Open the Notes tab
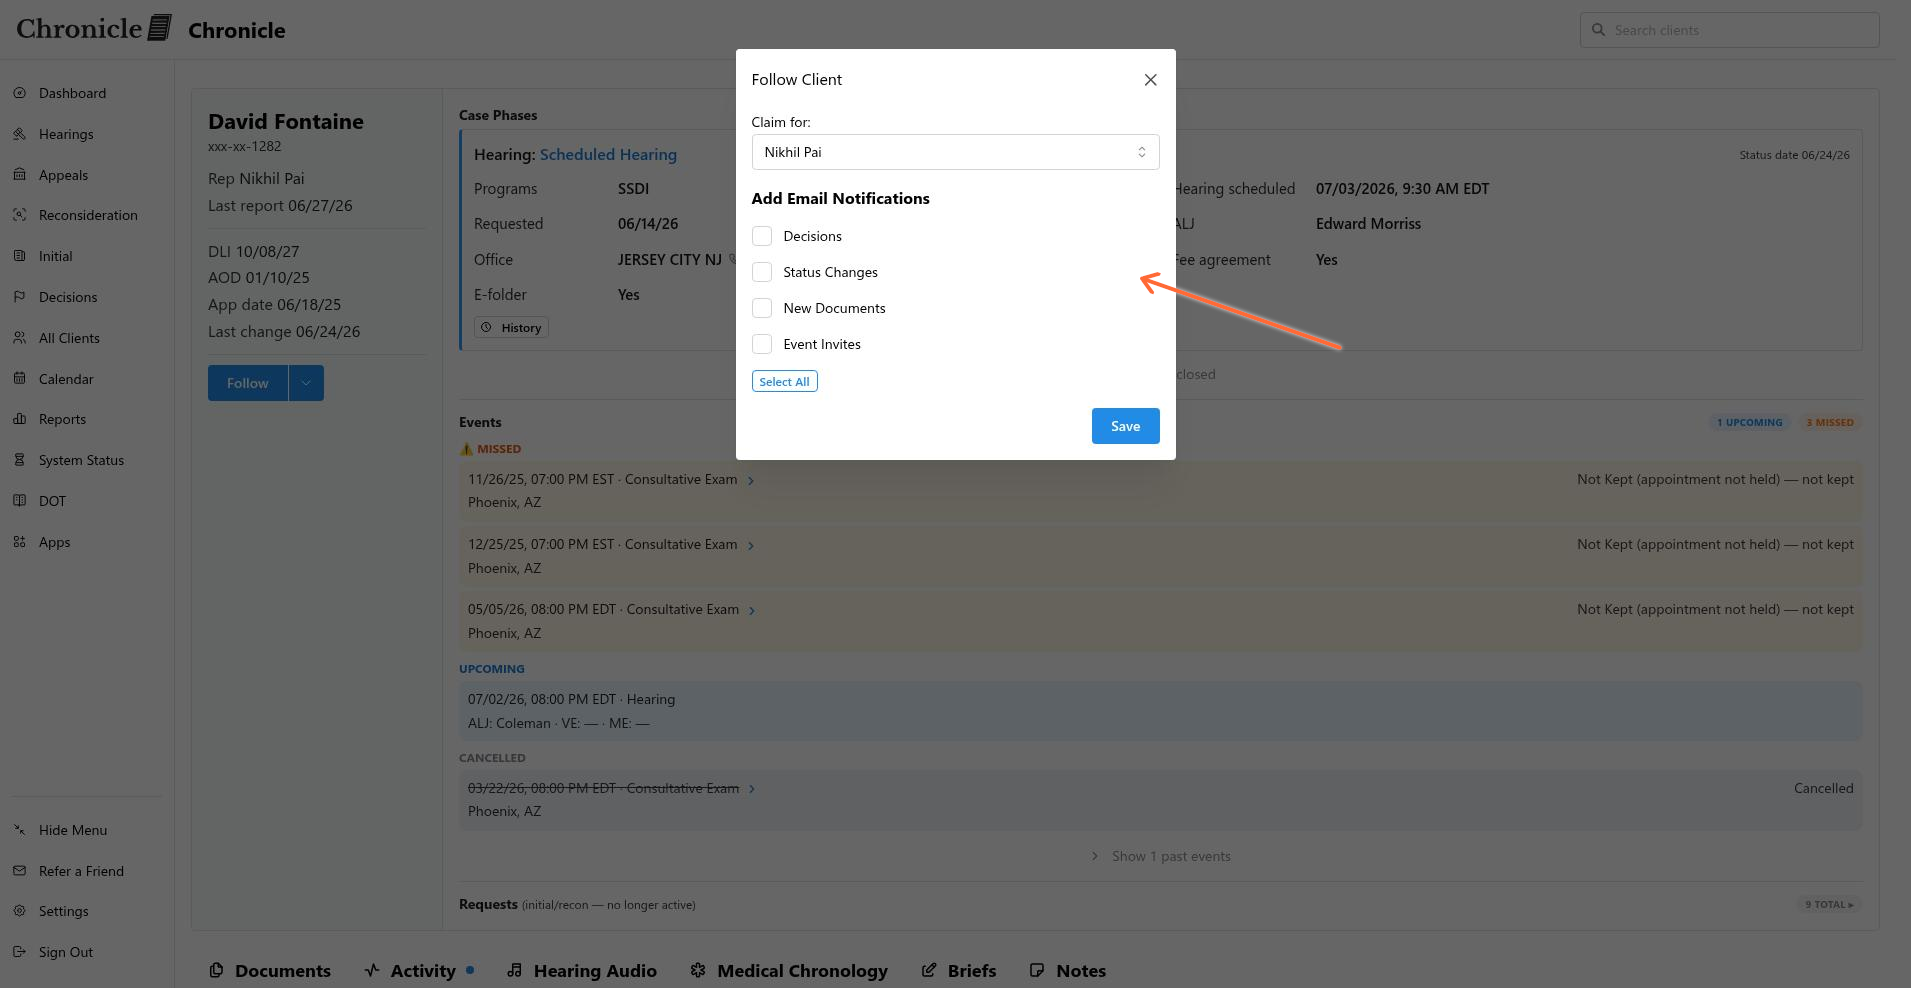Screen dimensions: 1911x988 coord(1068,970)
